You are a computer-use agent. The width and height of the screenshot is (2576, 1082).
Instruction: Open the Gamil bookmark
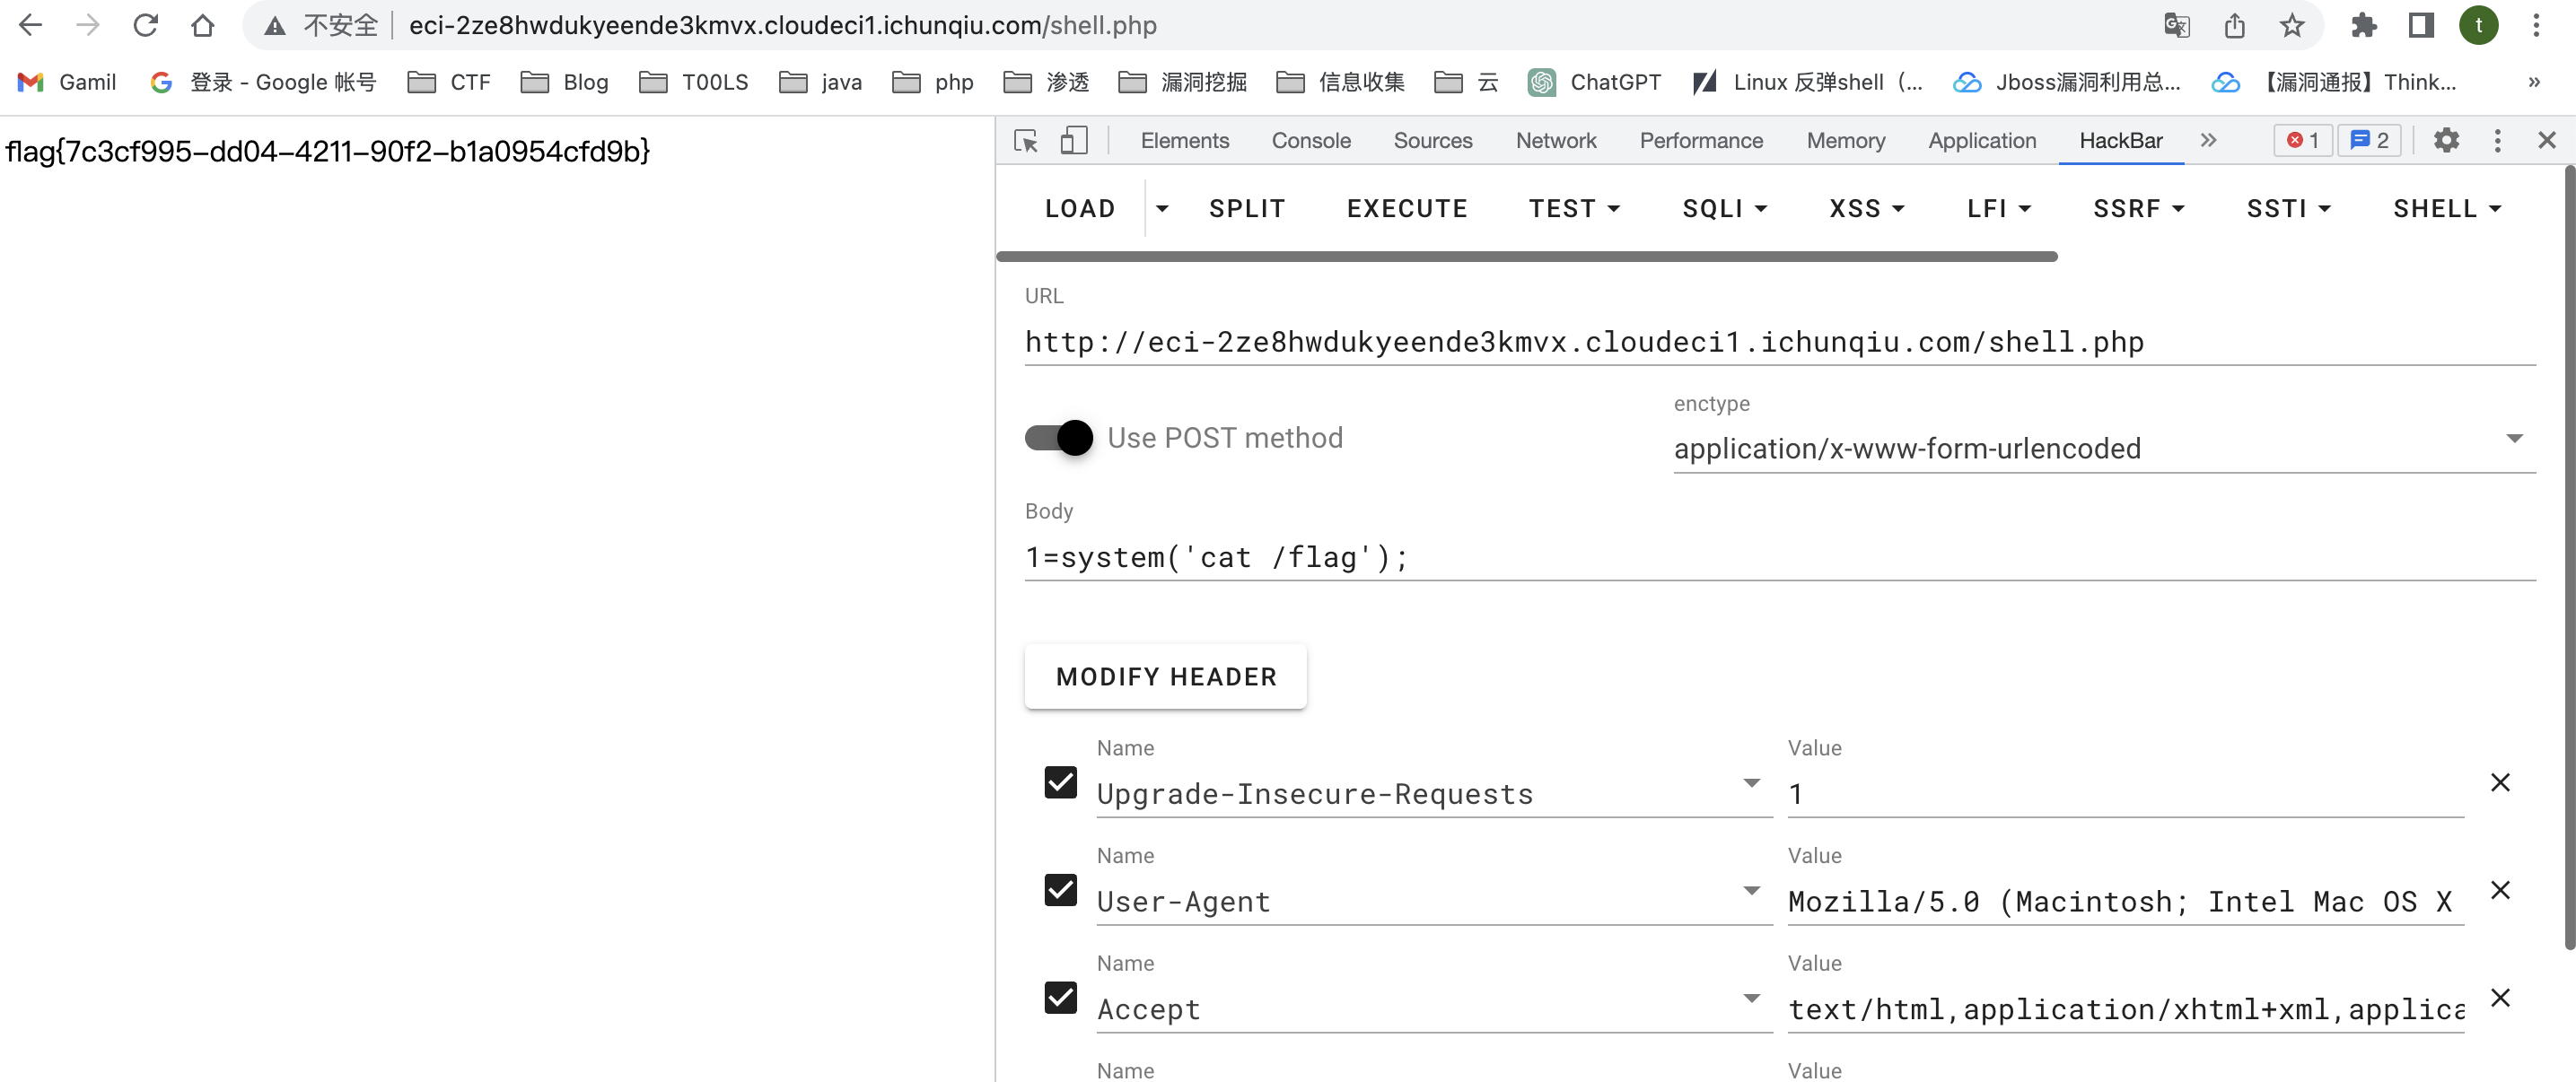[67, 82]
